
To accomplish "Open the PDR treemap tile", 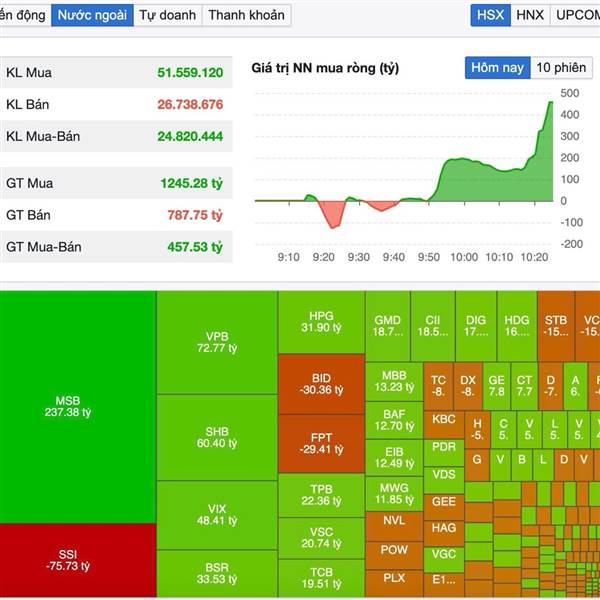I will [444, 452].
